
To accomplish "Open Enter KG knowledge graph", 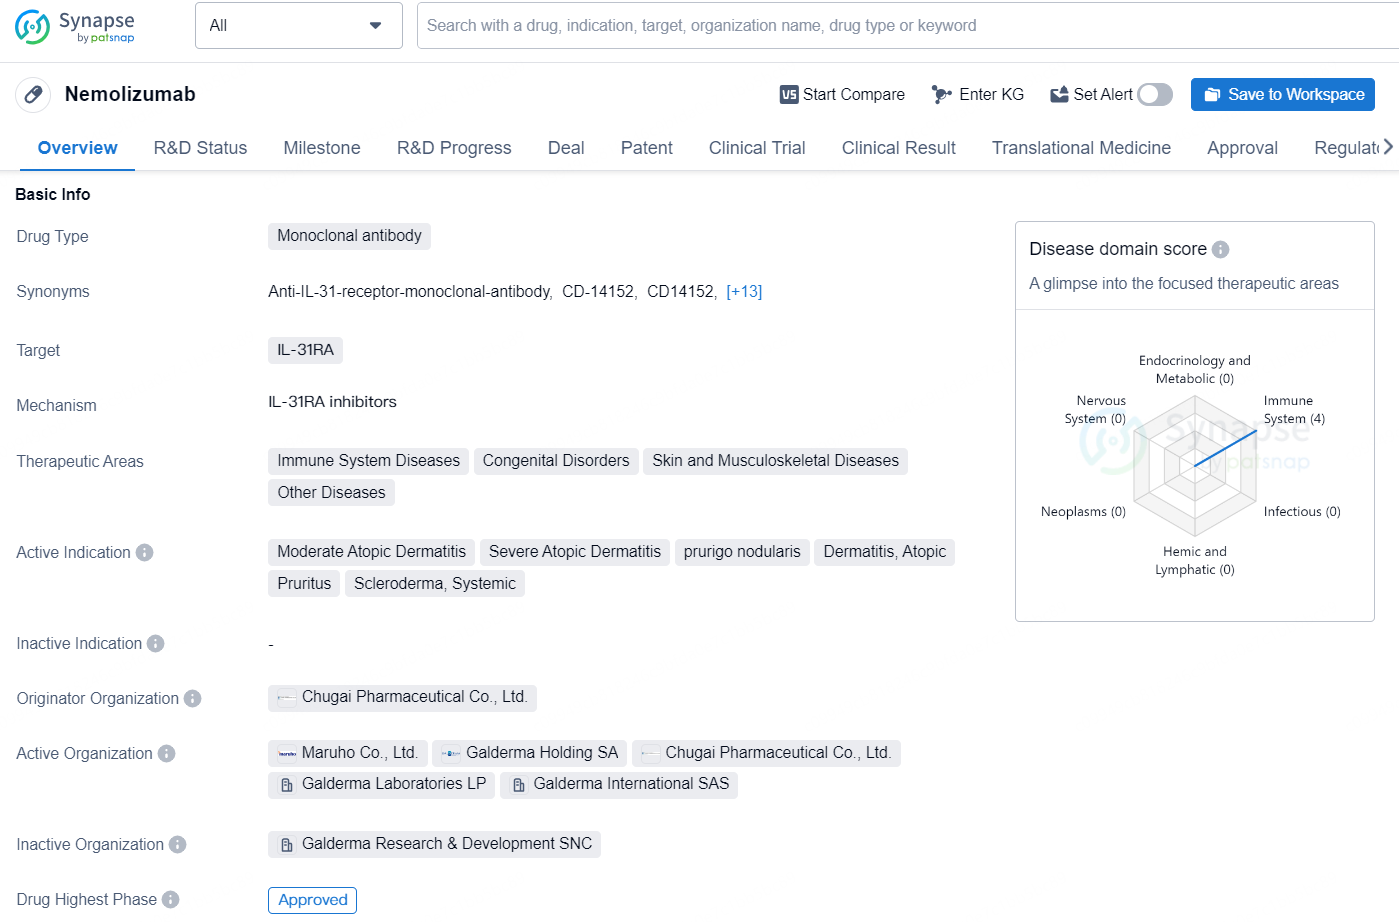I will click(x=977, y=95).
